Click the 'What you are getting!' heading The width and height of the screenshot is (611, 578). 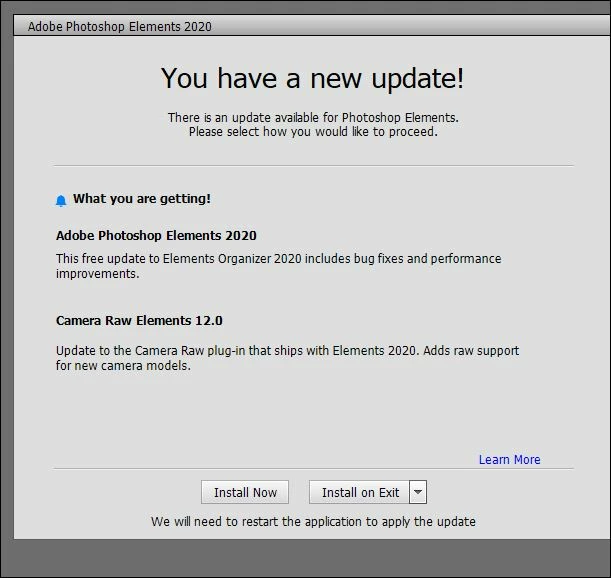coord(142,199)
